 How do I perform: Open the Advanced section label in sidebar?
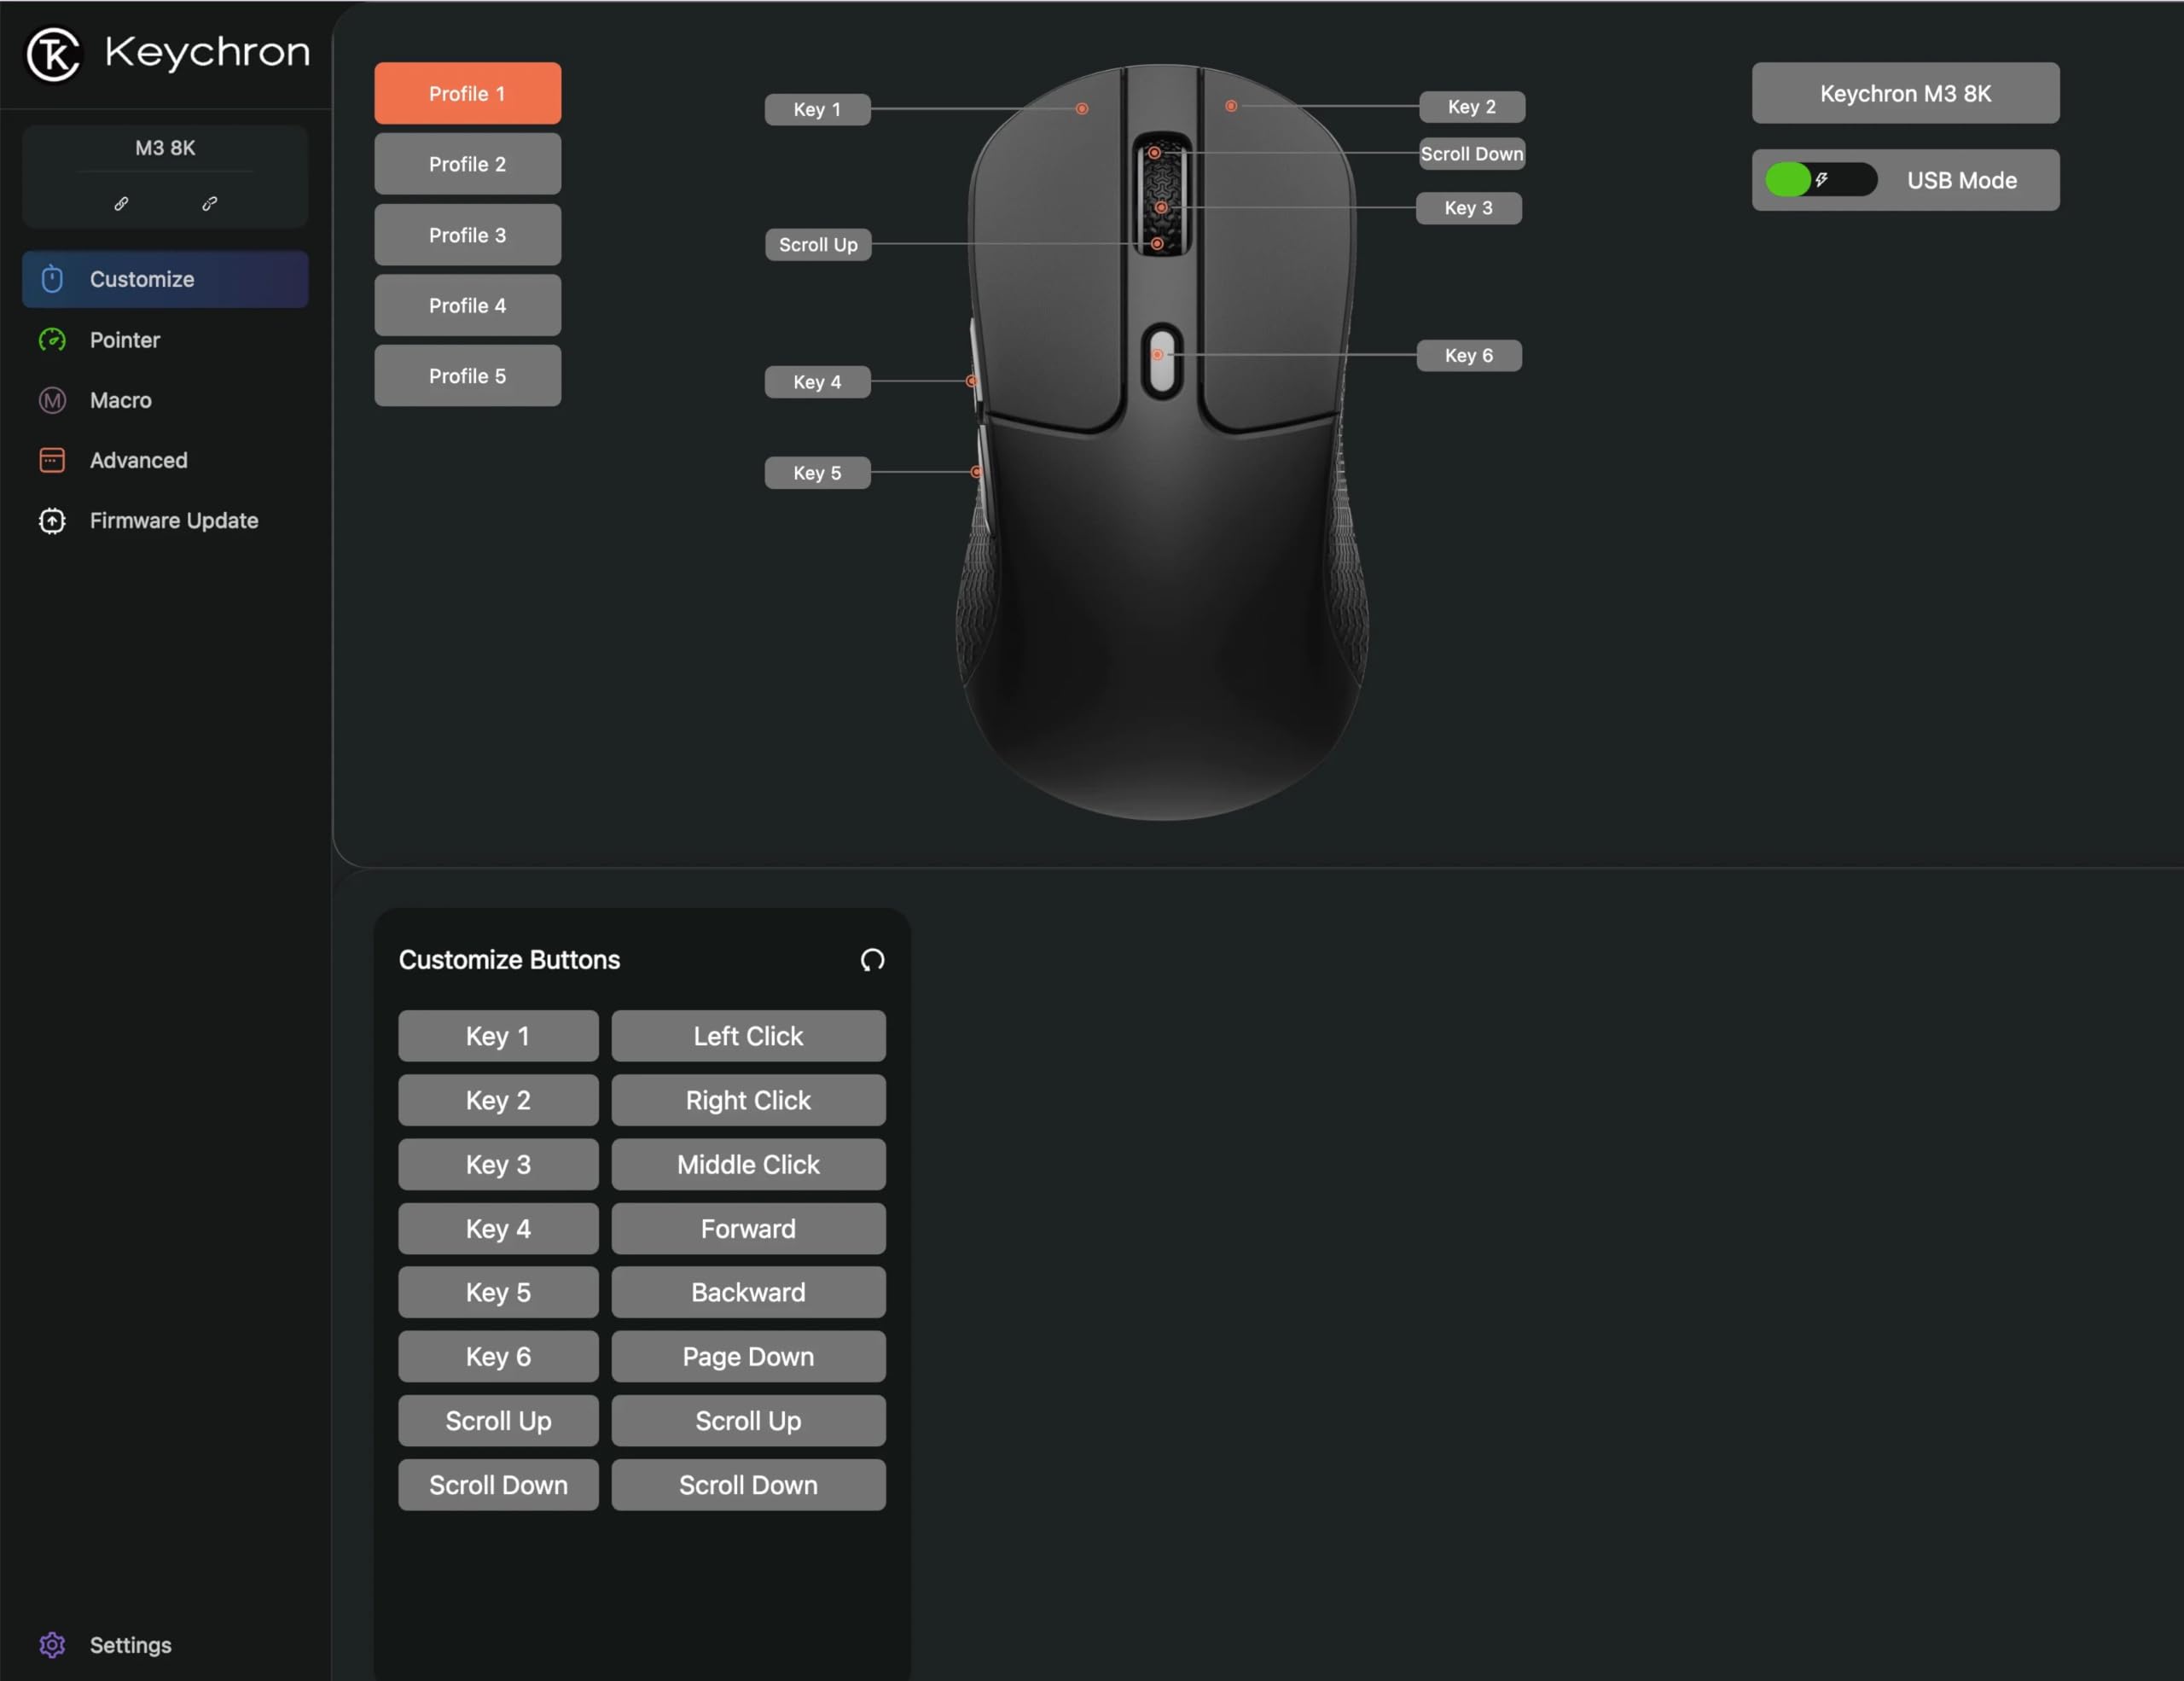[139, 460]
